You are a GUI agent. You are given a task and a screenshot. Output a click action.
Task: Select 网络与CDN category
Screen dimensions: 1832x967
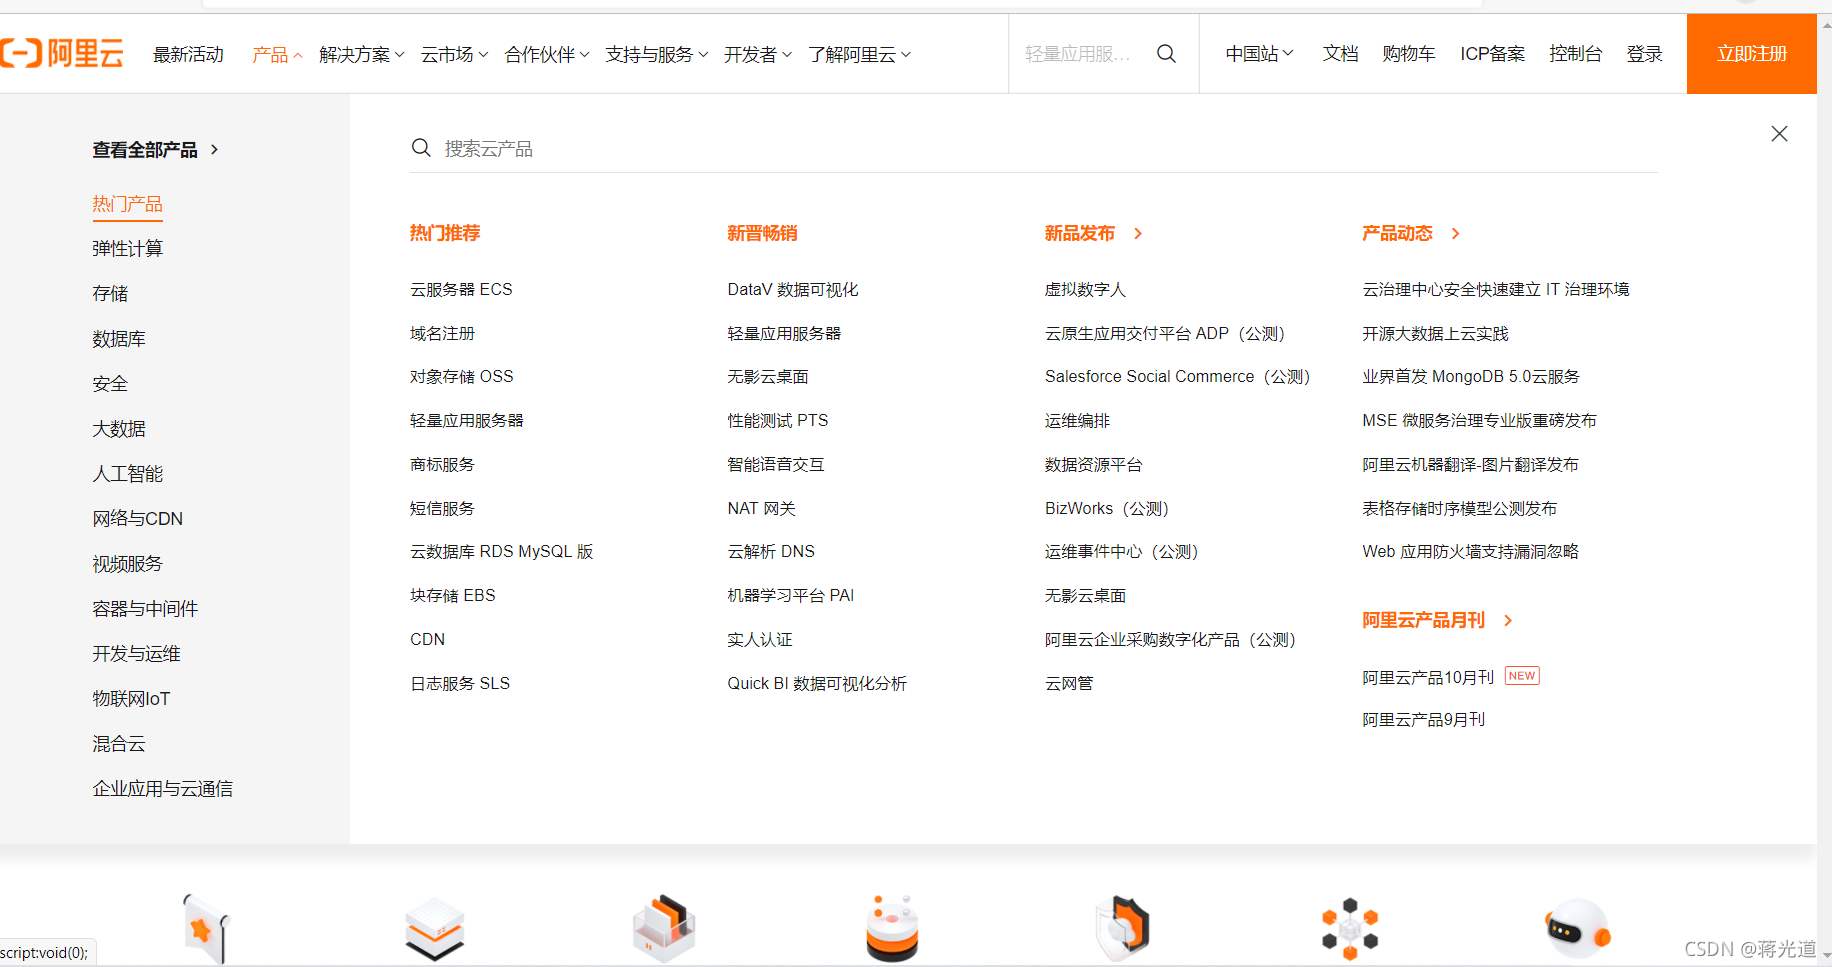[138, 519]
